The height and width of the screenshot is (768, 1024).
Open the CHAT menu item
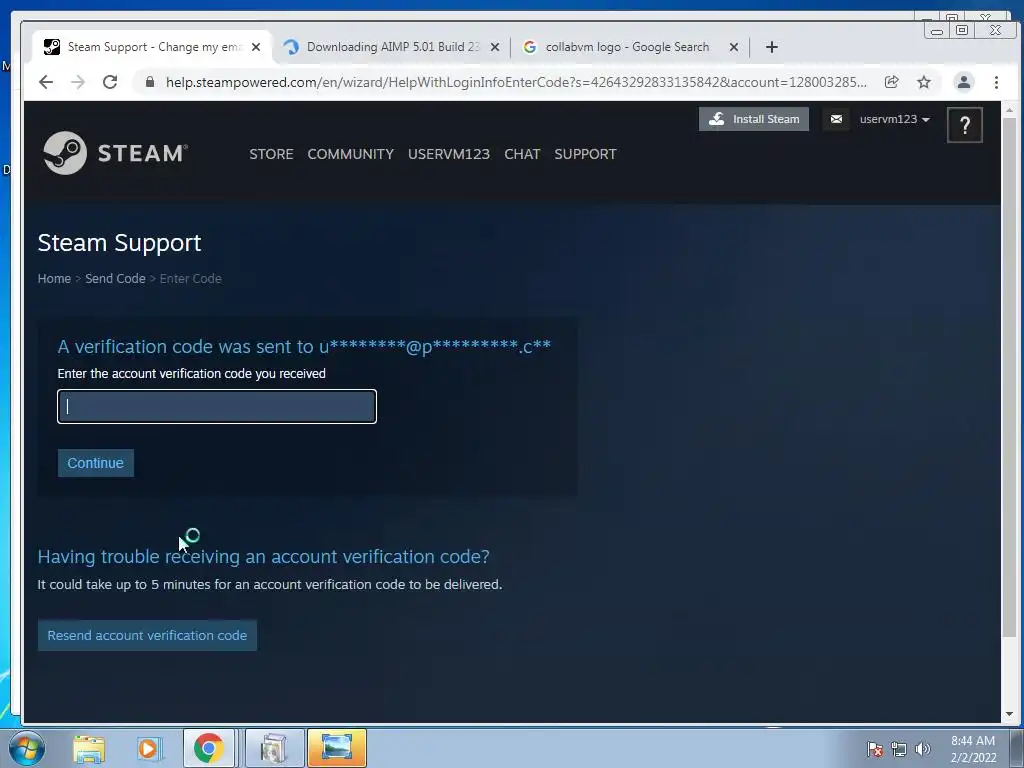(x=522, y=154)
